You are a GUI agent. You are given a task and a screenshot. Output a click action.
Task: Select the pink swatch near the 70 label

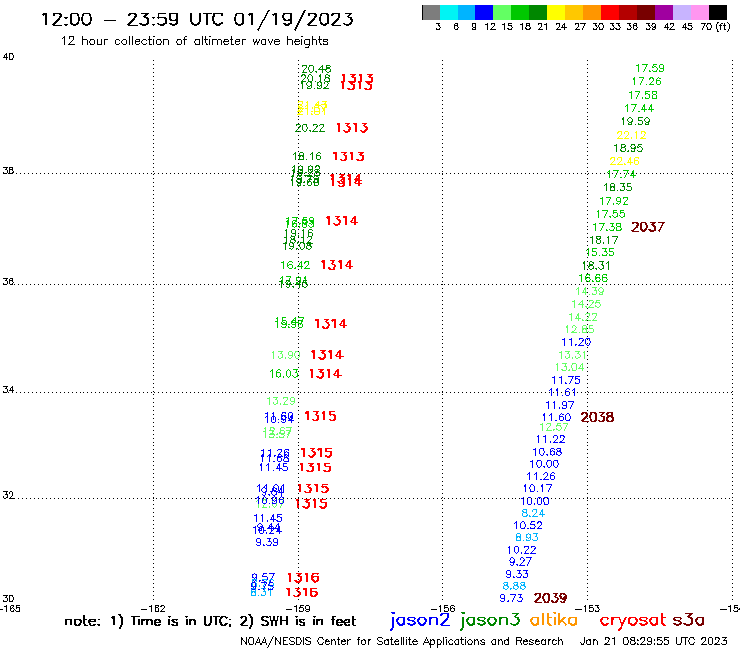point(699,12)
